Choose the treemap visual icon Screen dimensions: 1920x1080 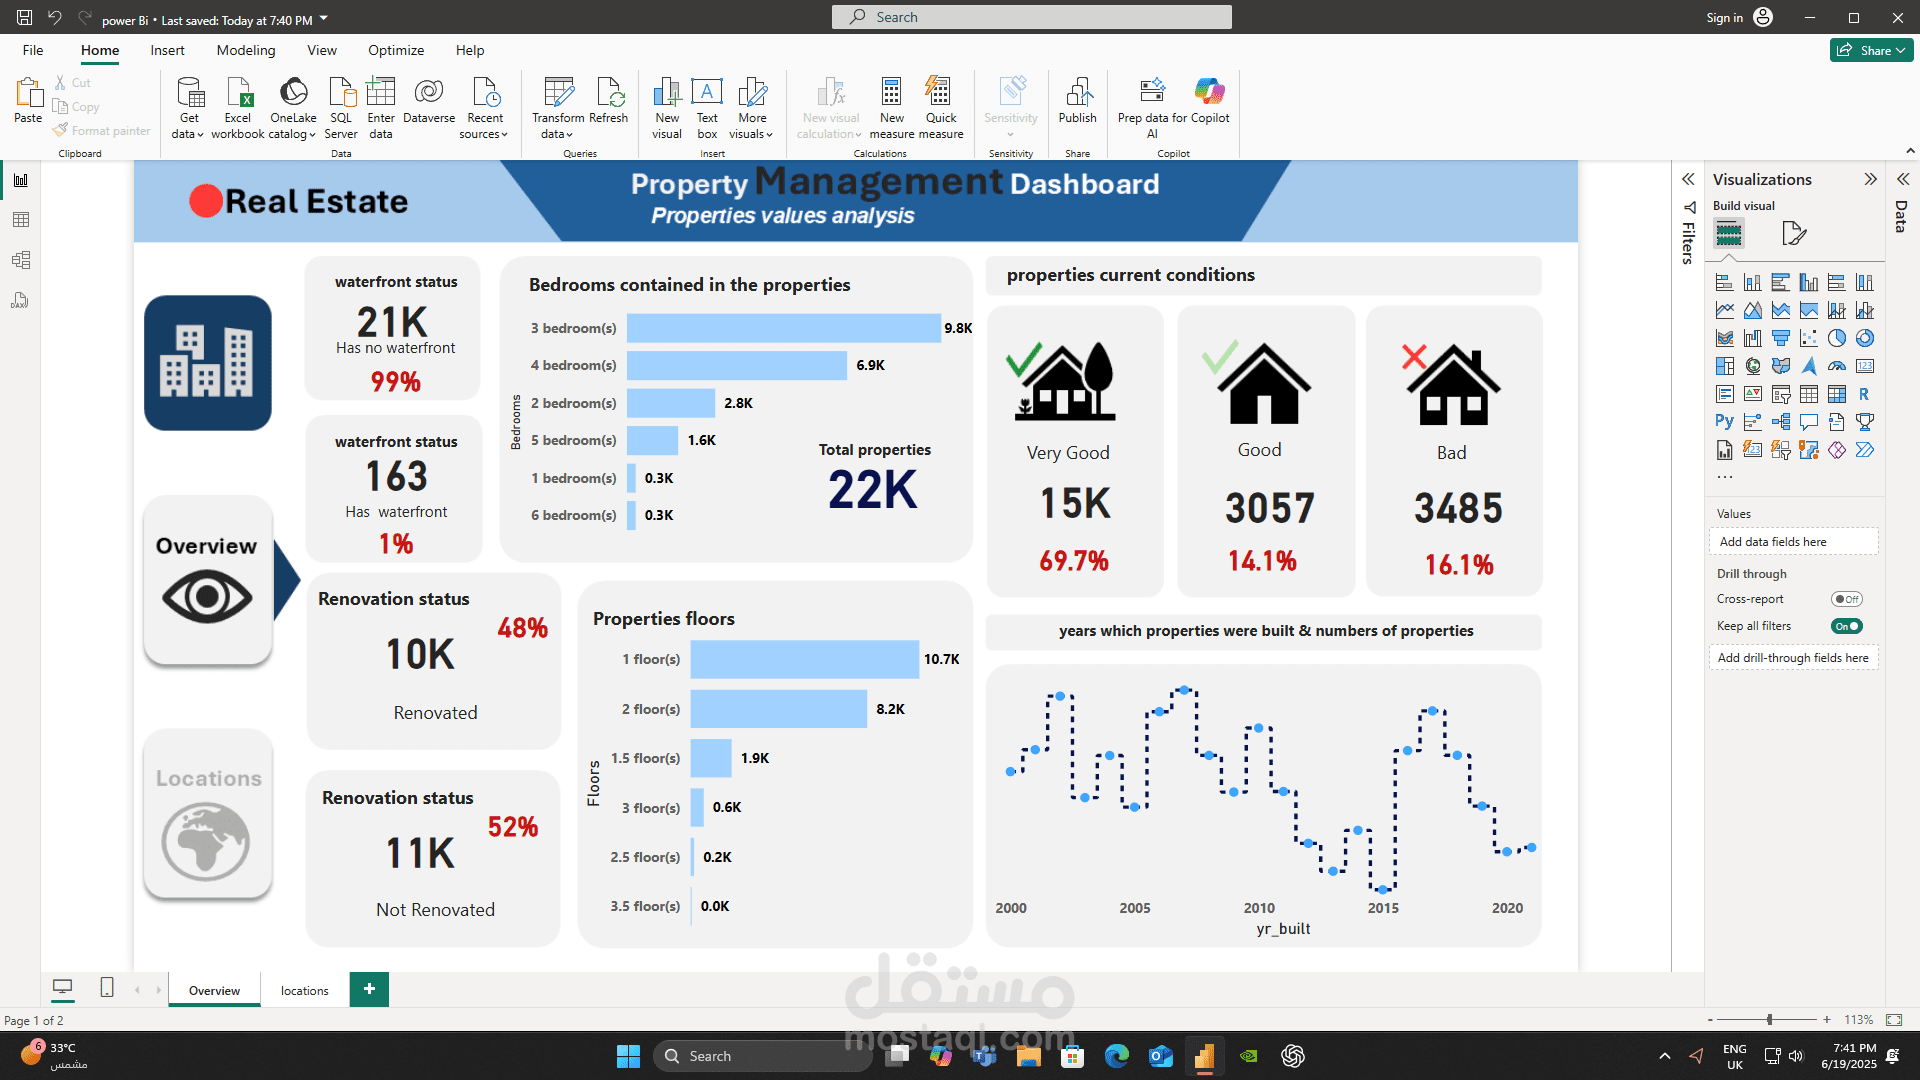pos(1725,367)
